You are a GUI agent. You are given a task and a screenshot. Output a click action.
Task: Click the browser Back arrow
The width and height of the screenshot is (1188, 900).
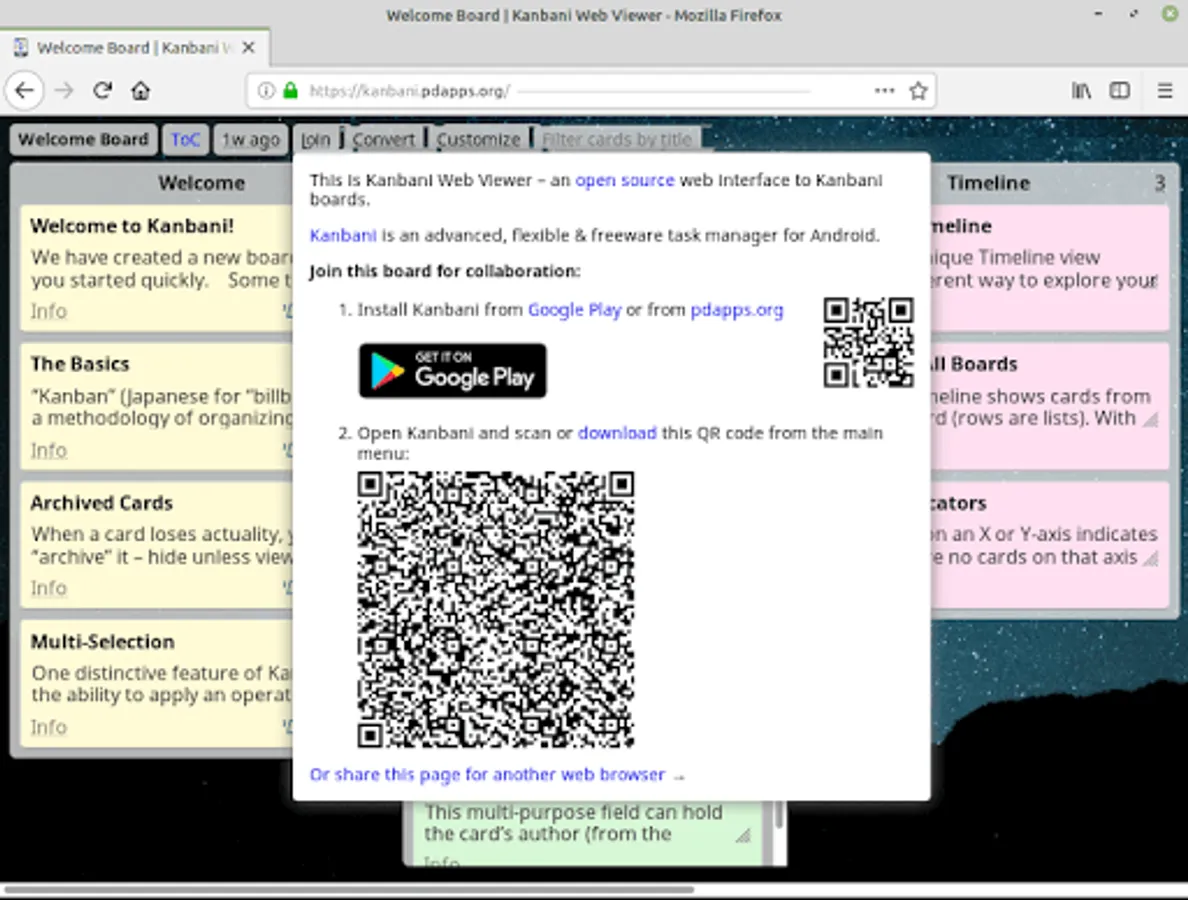(x=24, y=91)
